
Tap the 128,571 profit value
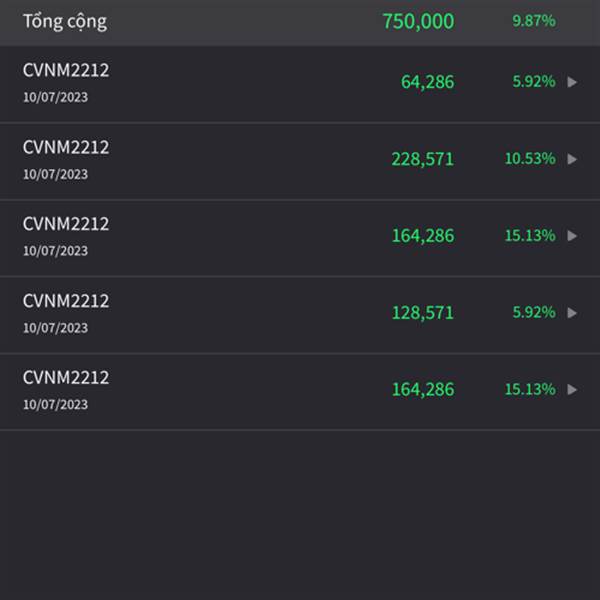422,313
